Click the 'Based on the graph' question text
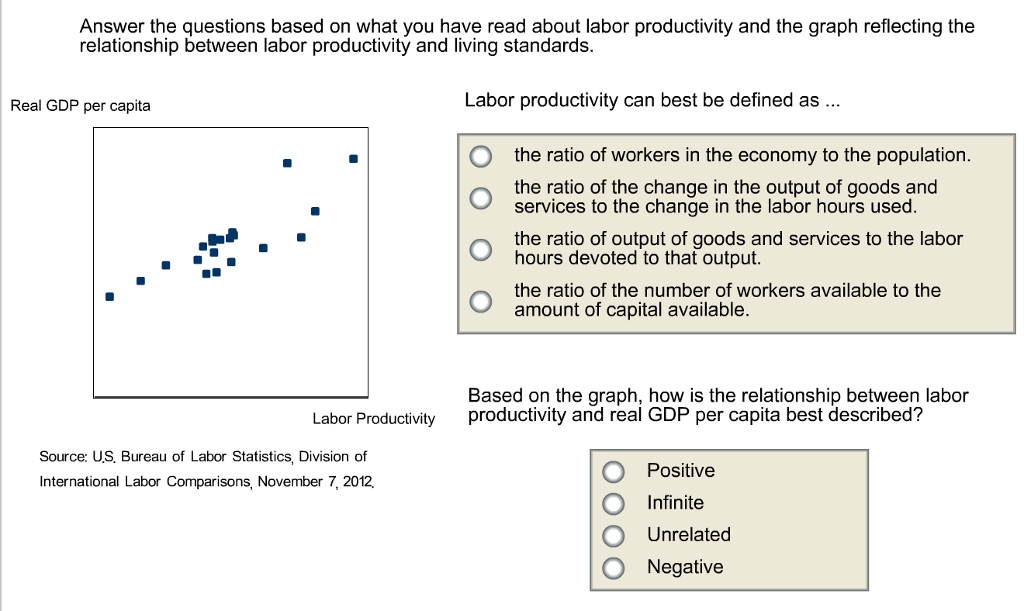The image size is (1024, 611). (717, 405)
